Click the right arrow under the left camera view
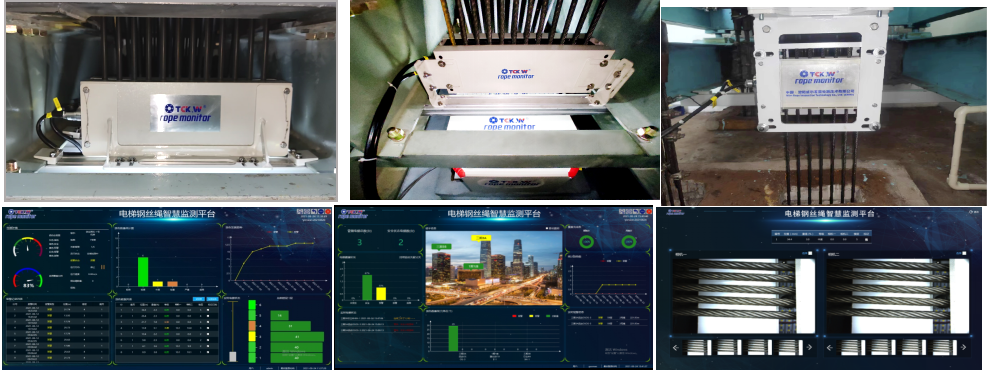The width and height of the screenshot is (987, 374). click(x=809, y=347)
